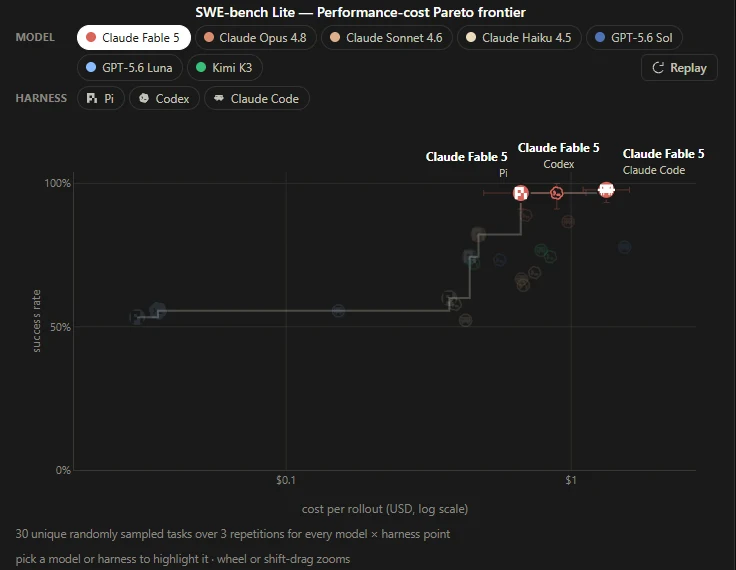The width and height of the screenshot is (736, 570).
Task: Click the Claude Fable 5 Pi chart label
Action: [x=467, y=164]
